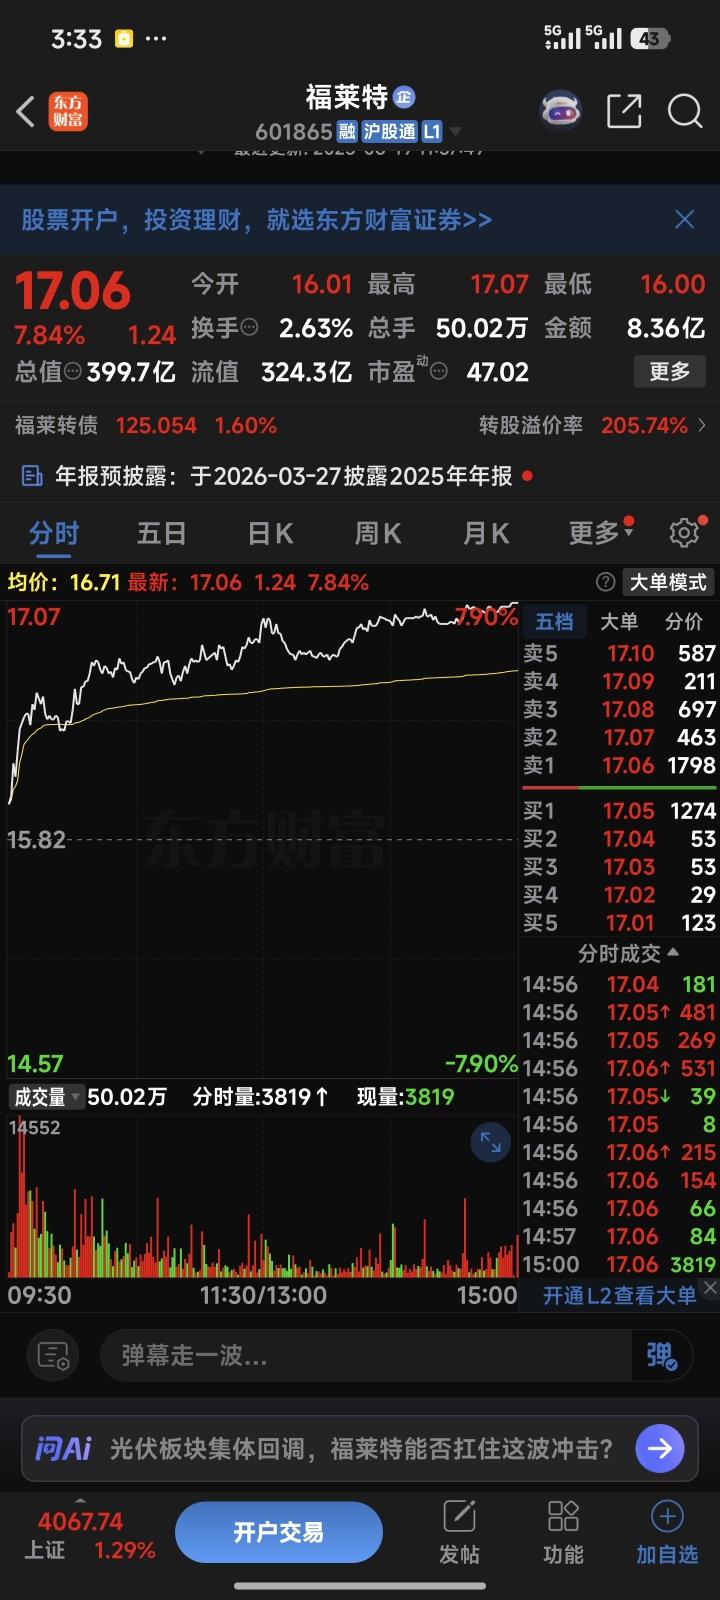This screenshot has width=720, height=1600.
Task: Tap the 卖5 17.10 order row
Action: tap(620, 654)
